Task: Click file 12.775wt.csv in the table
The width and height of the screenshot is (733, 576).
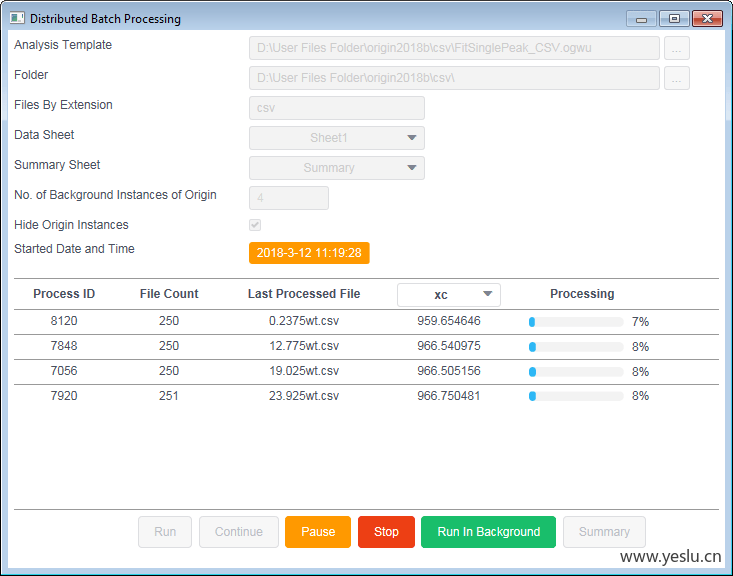Action: pos(304,346)
